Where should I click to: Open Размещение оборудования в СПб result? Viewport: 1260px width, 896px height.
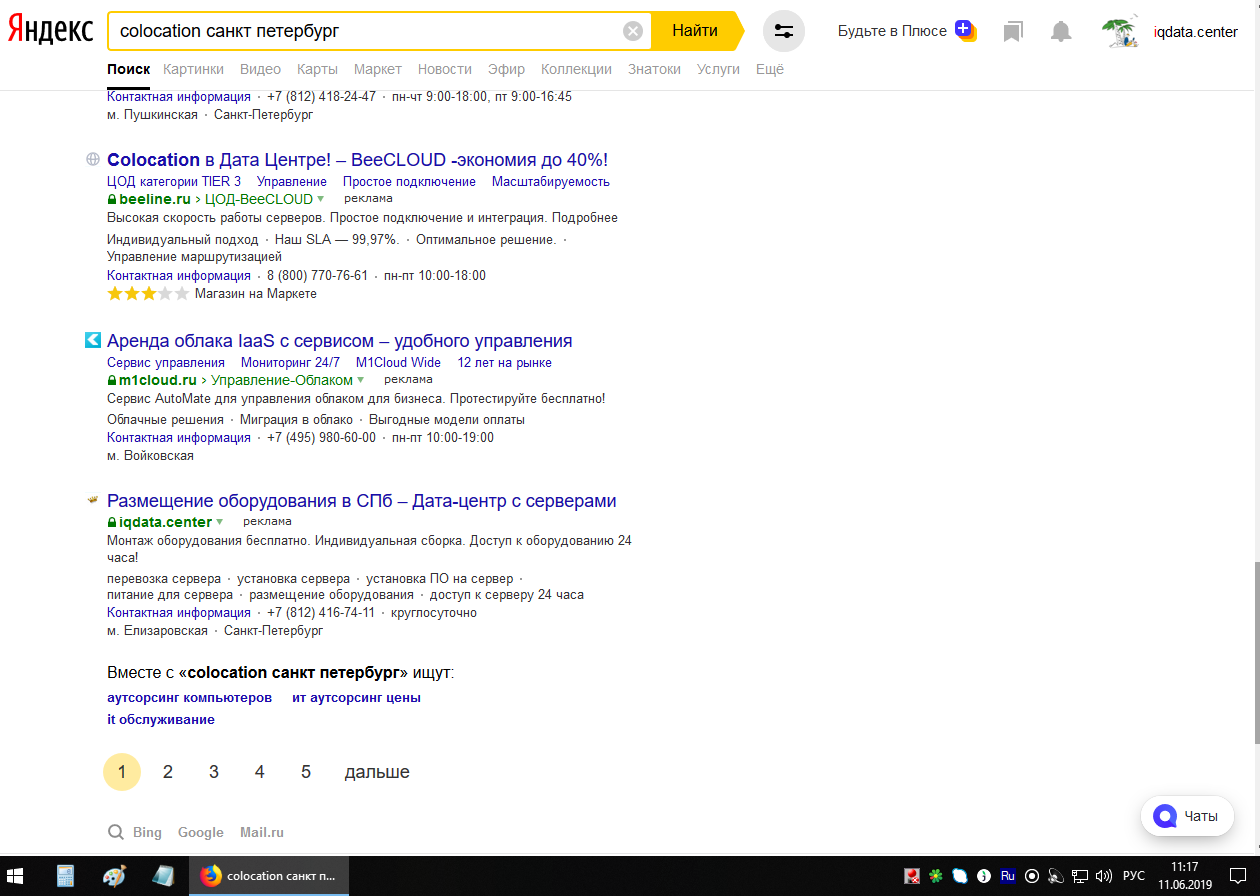[x=362, y=501]
